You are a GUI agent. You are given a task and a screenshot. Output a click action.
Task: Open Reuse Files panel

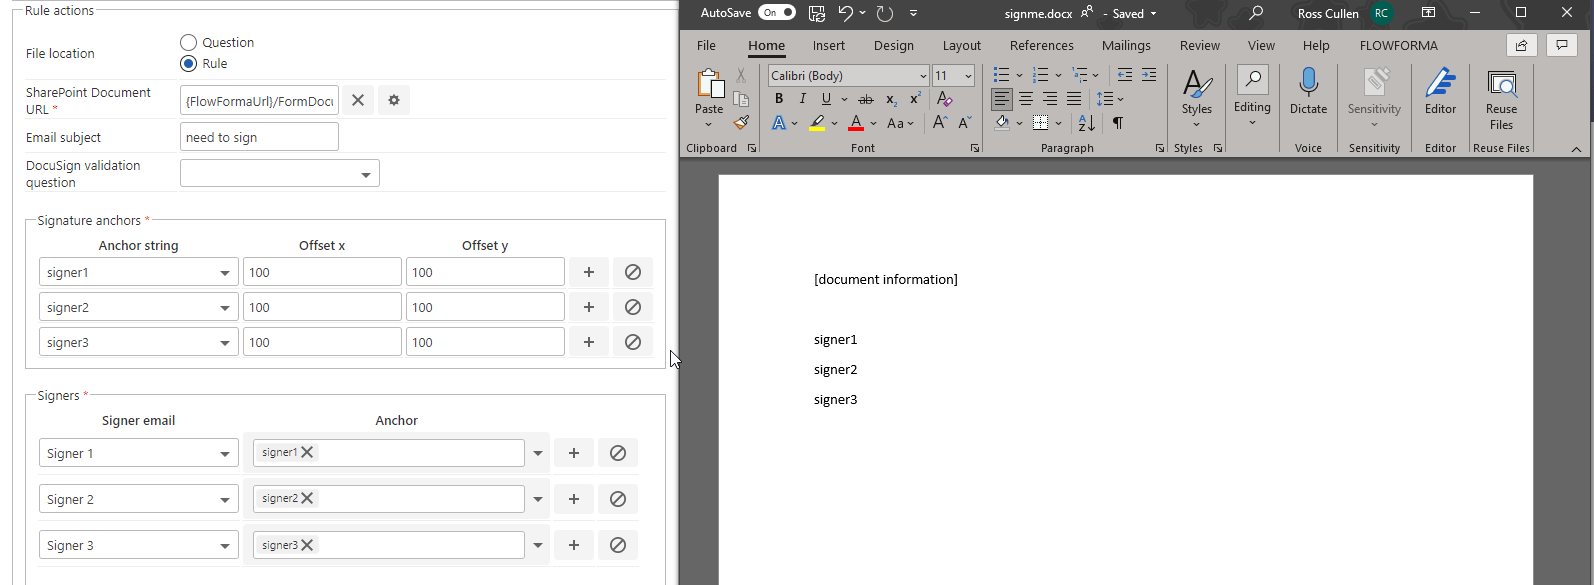click(x=1501, y=100)
